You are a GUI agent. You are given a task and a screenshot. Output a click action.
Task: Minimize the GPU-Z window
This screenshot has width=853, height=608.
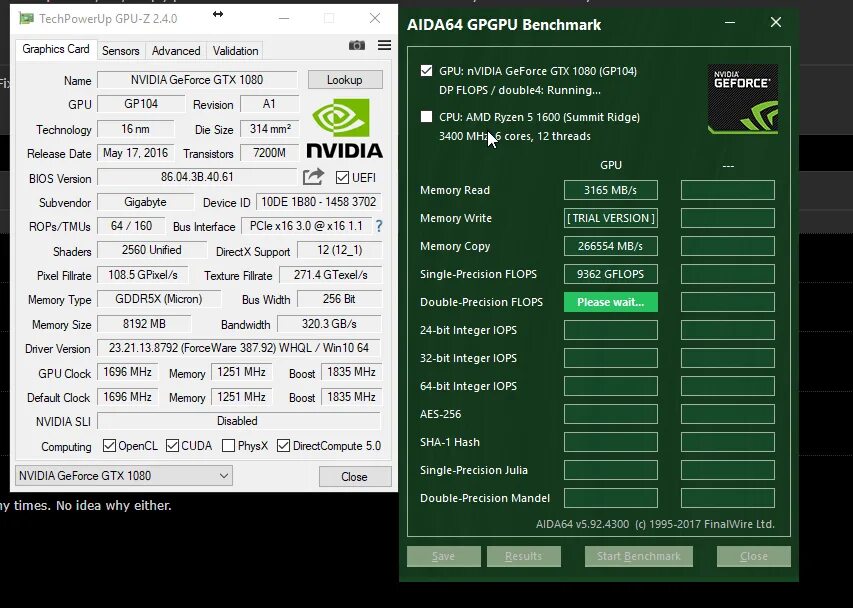(x=284, y=18)
